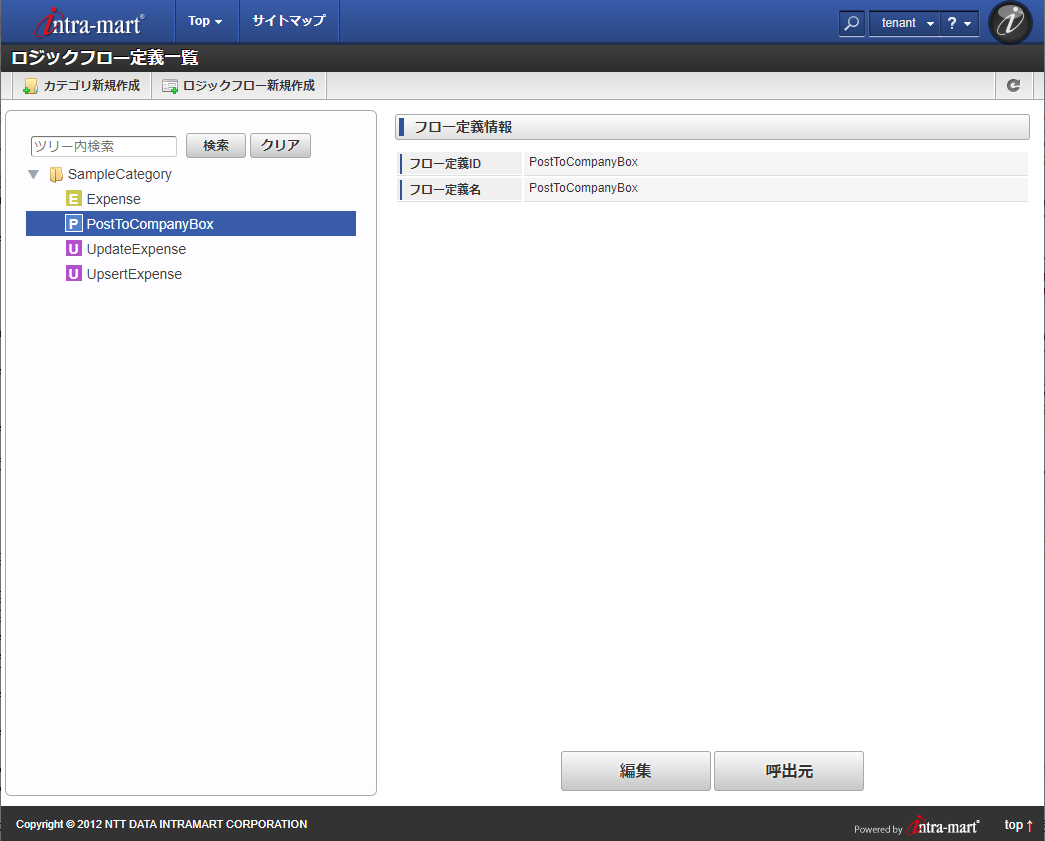Click the 呼出元 button
This screenshot has height=841, width=1045.
pos(788,771)
